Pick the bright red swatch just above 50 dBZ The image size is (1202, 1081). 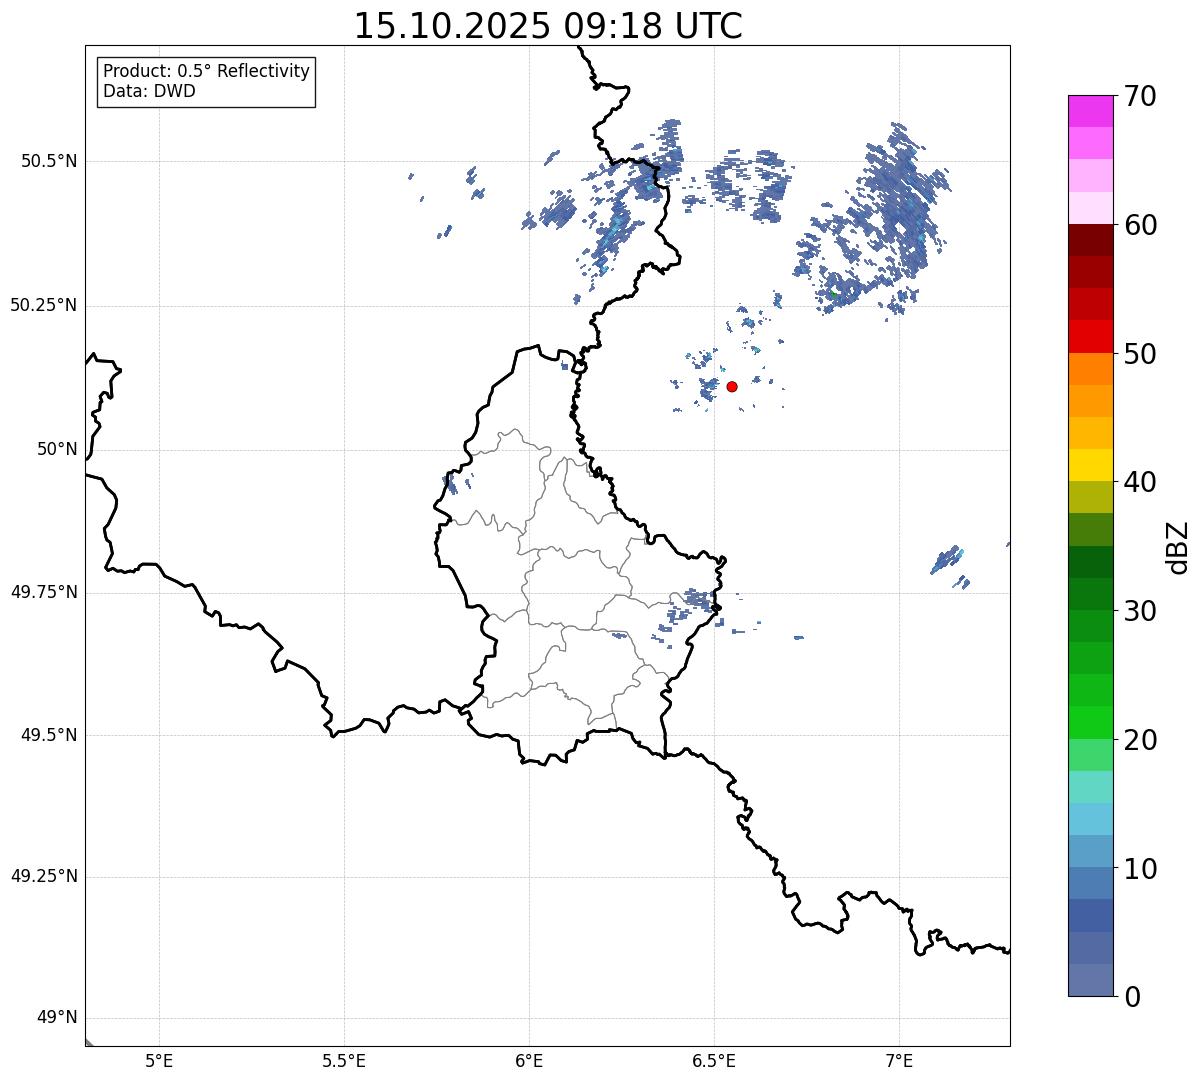[1091, 337]
